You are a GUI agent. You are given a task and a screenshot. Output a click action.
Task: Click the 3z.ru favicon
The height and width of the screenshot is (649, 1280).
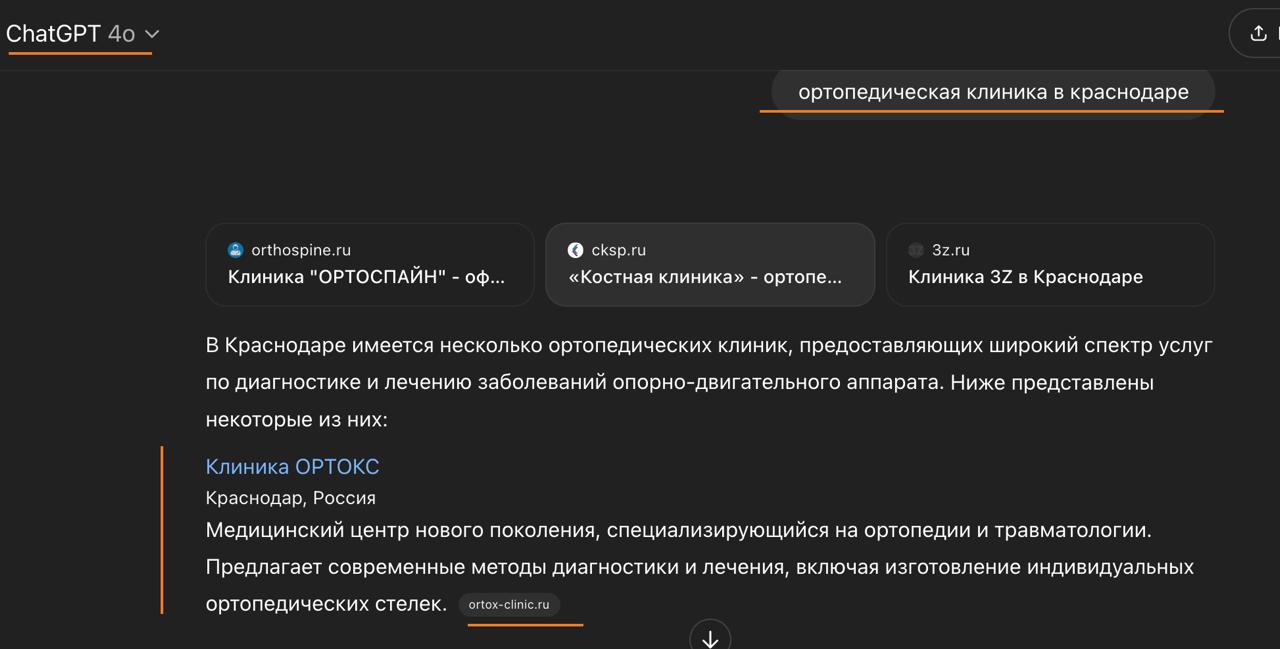915,249
